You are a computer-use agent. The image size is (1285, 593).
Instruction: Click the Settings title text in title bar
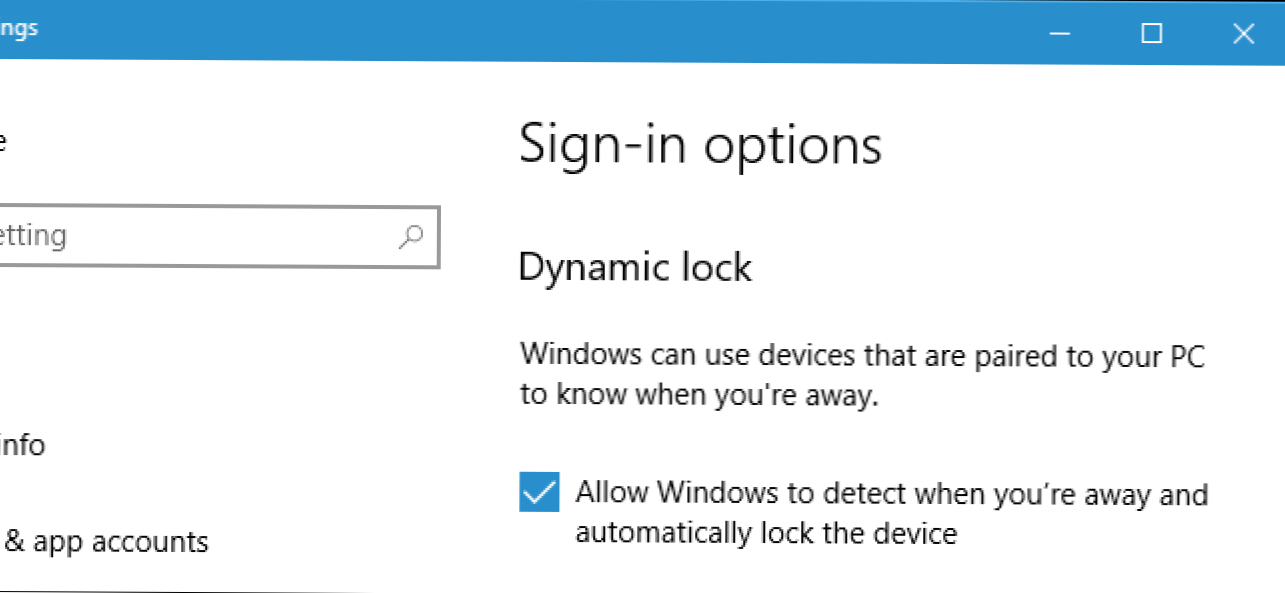coord(19,28)
